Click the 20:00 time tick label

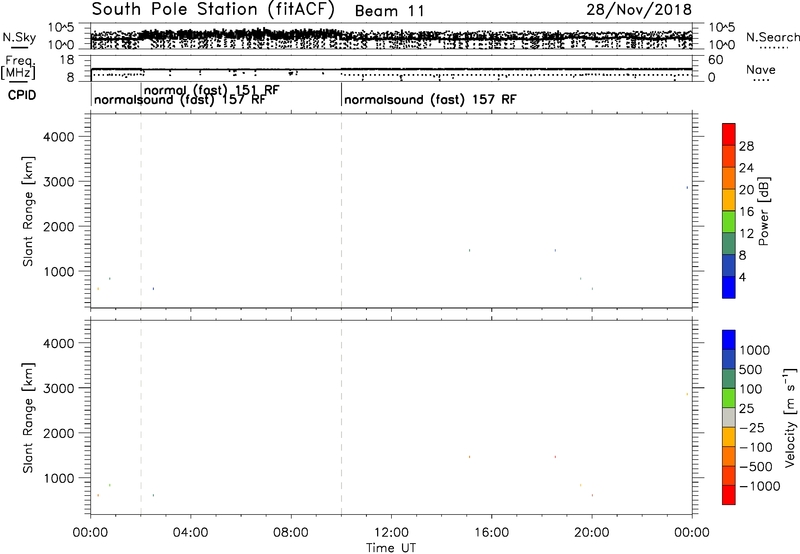[x=592, y=533]
